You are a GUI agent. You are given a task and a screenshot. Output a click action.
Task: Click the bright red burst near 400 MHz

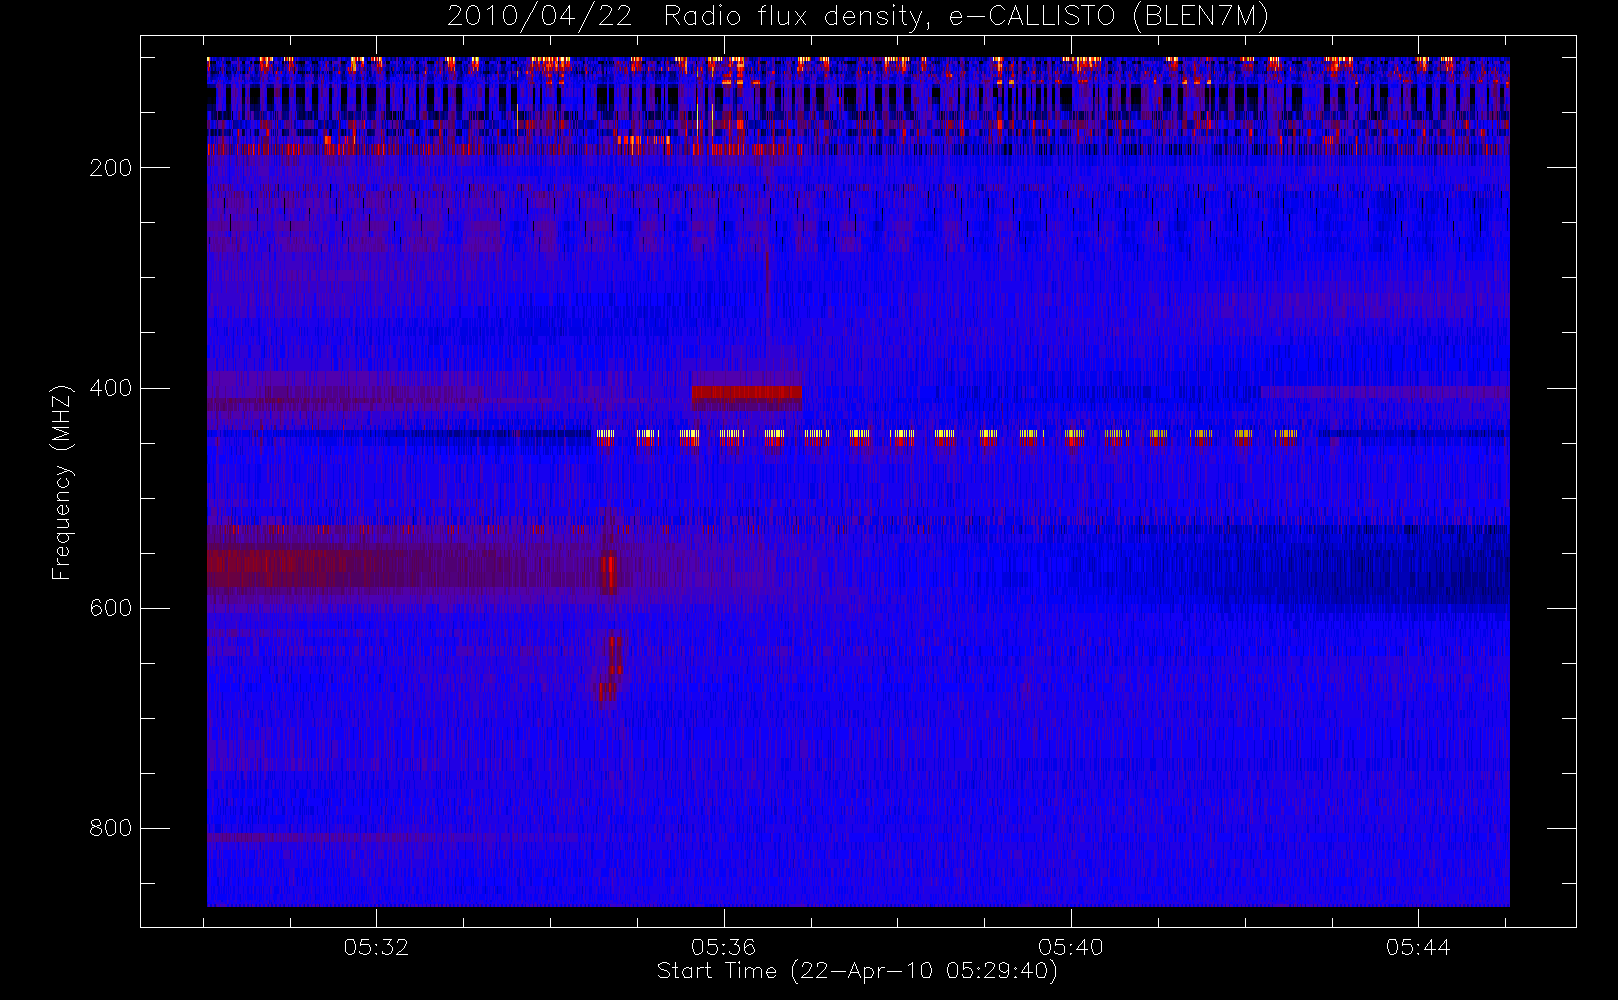(x=746, y=393)
